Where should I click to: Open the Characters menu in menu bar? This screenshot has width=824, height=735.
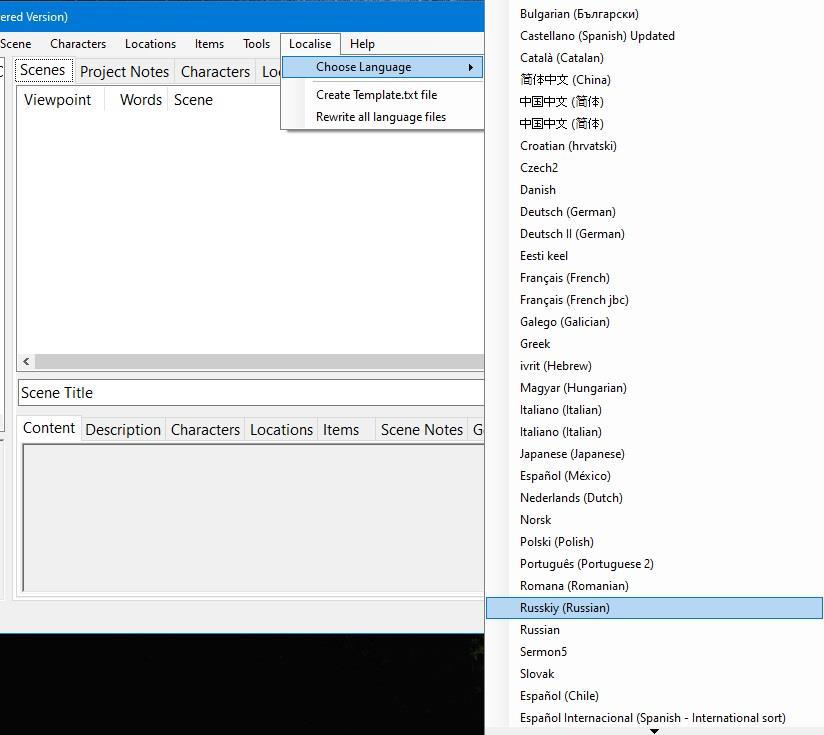[78, 44]
